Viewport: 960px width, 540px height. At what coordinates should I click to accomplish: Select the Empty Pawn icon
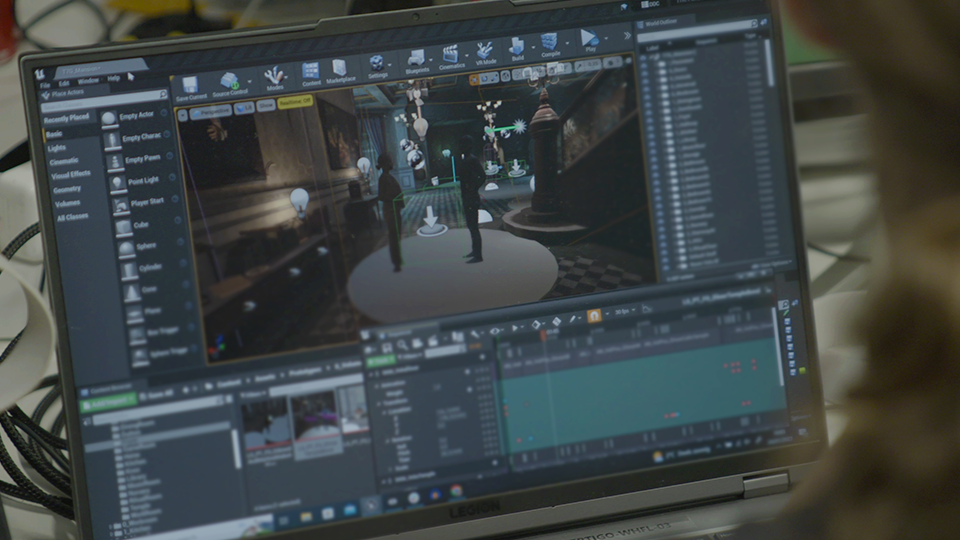tap(114, 162)
